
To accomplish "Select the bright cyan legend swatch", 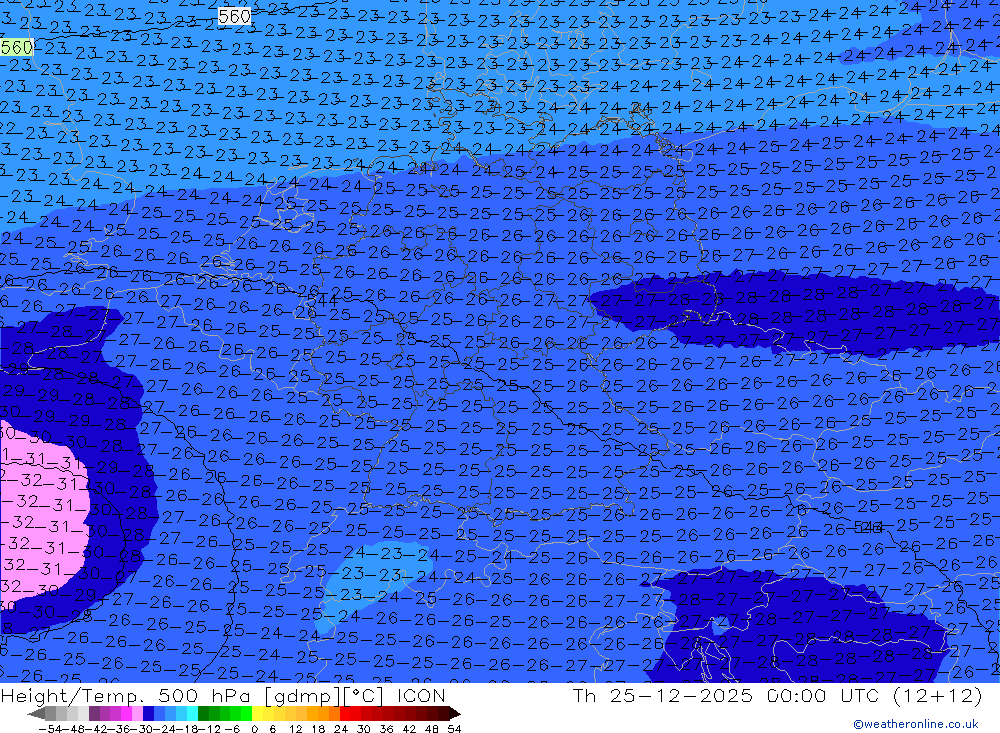I will click(x=192, y=713).
